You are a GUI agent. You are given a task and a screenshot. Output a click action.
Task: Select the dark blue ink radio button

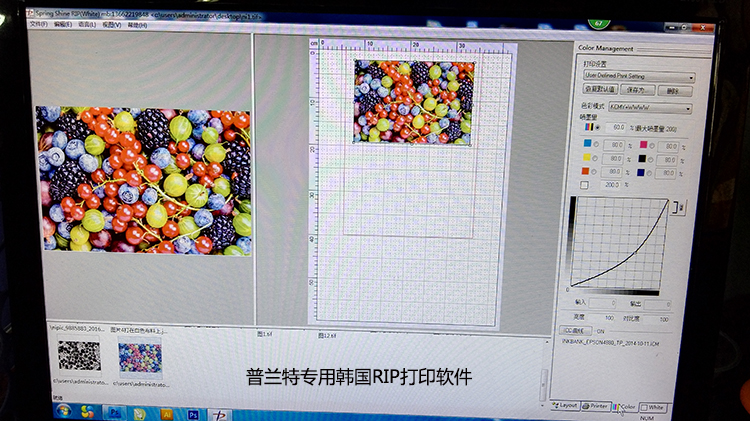tap(650, 173)
